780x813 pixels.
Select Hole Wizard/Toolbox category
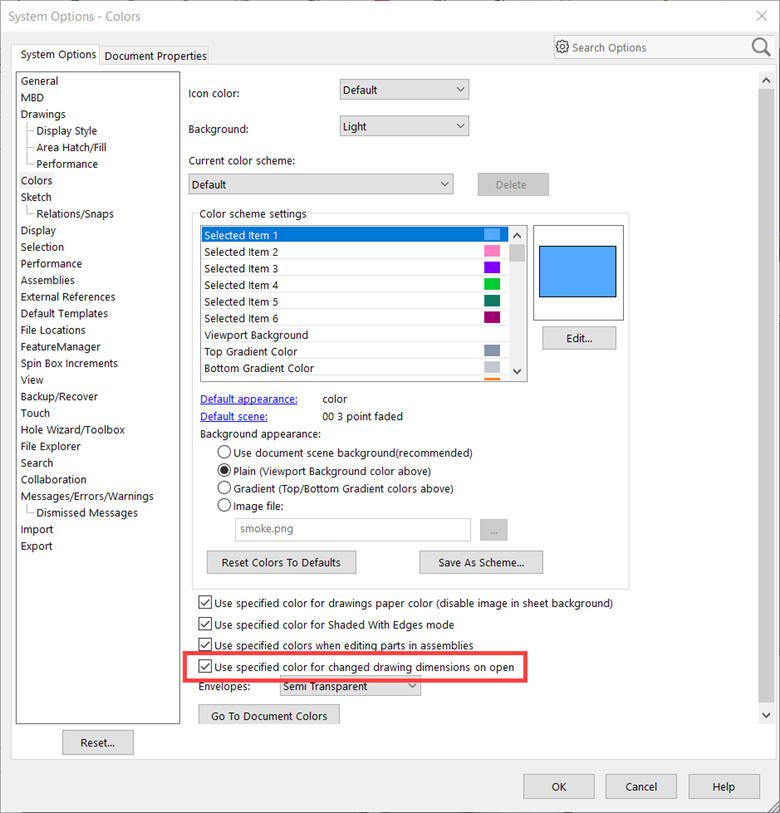point(73,429)
